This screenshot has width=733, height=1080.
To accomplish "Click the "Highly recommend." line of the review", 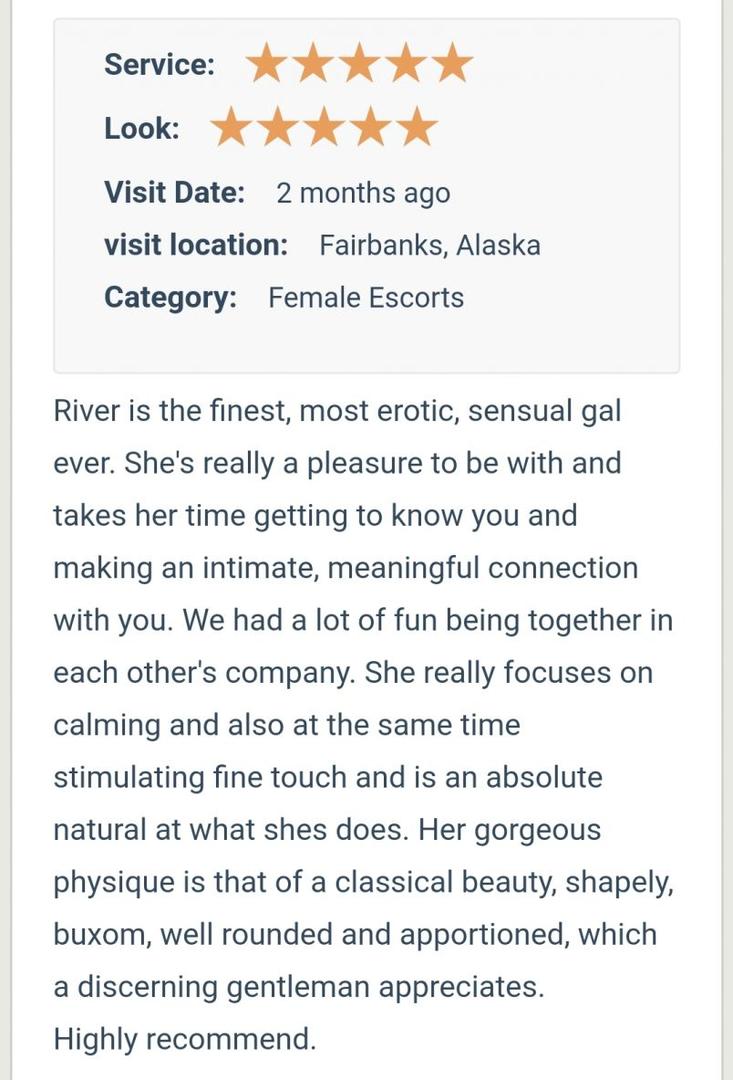I will coord(185,1040).
